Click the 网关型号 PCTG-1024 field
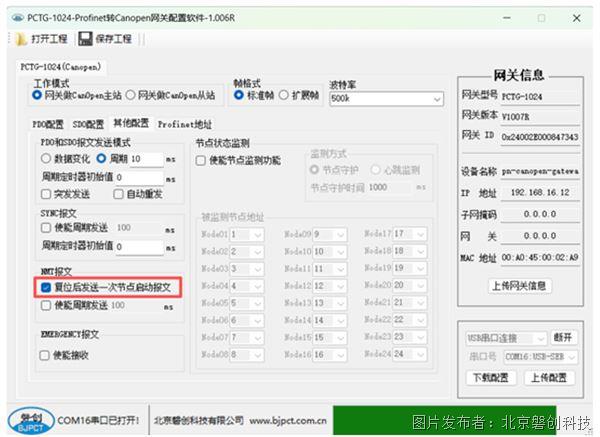The width and height of the screenshot is (600, 437). point(540,97)
